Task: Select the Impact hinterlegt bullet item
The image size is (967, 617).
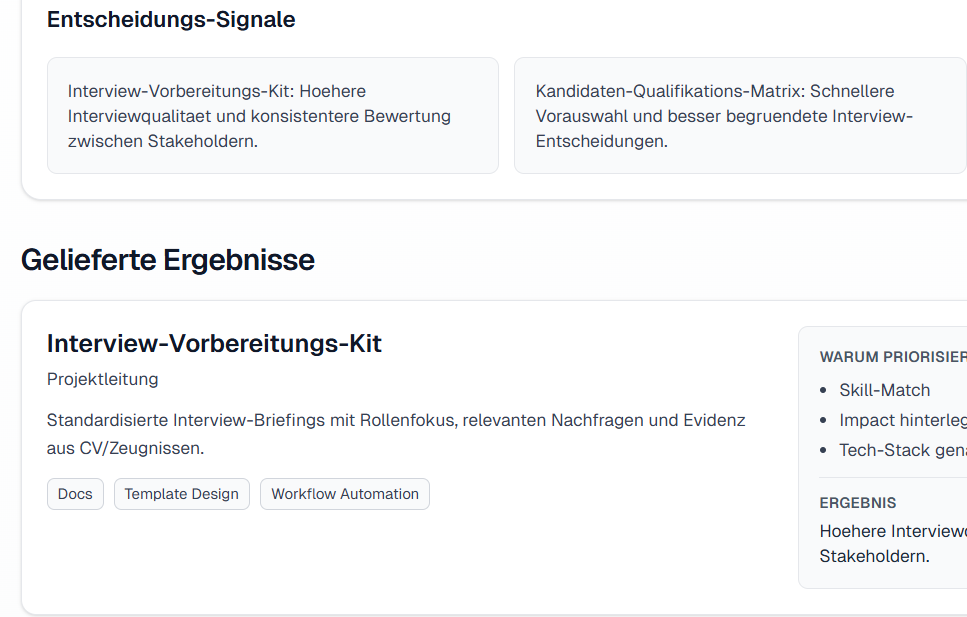Action: tap(902, 420)
